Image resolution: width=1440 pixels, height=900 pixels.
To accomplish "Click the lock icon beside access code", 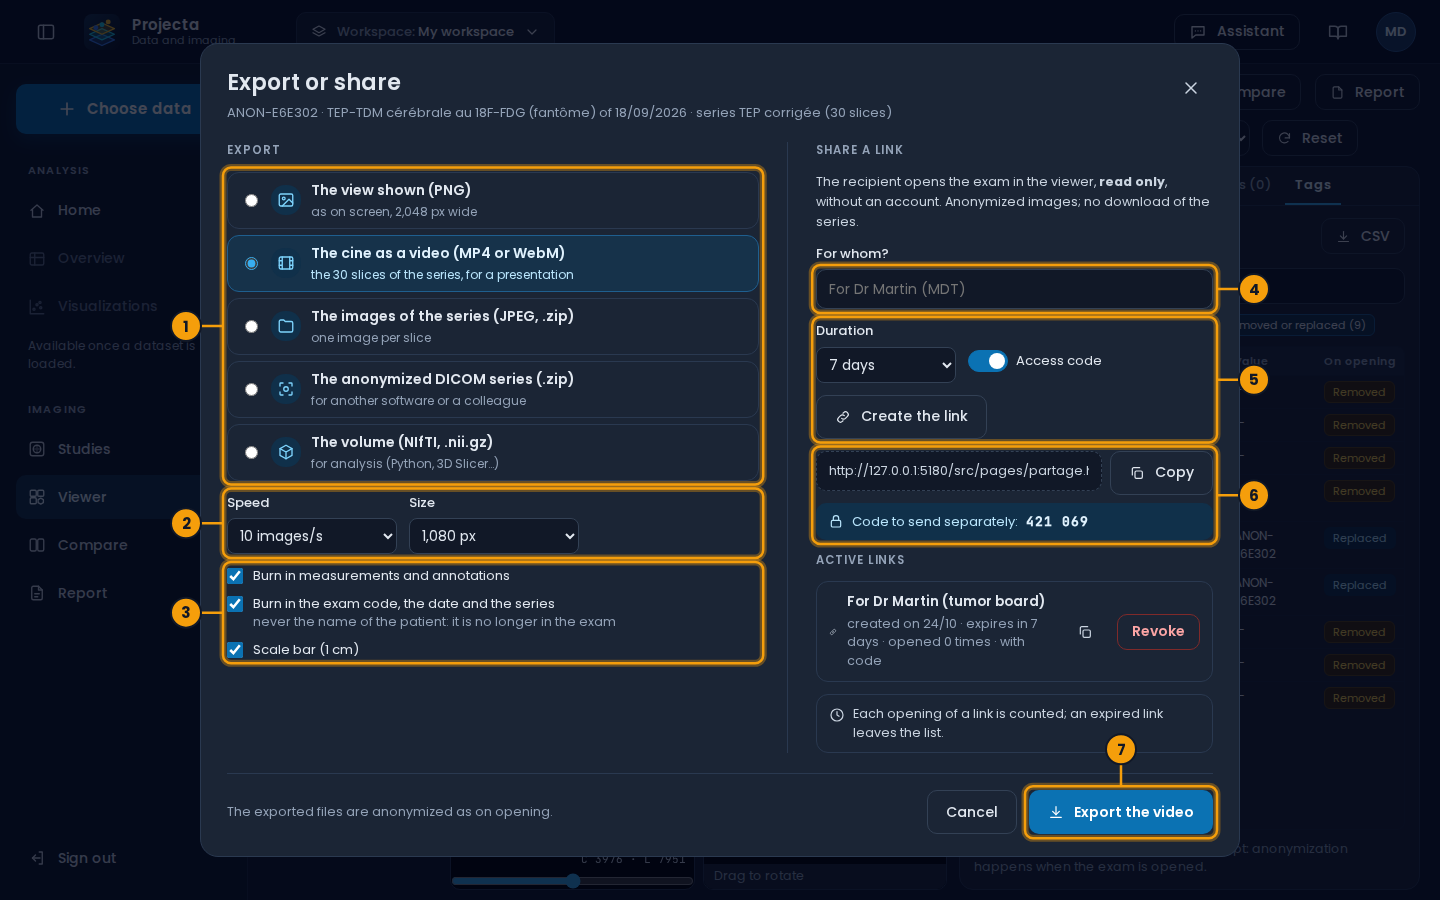I will point(836,522).
